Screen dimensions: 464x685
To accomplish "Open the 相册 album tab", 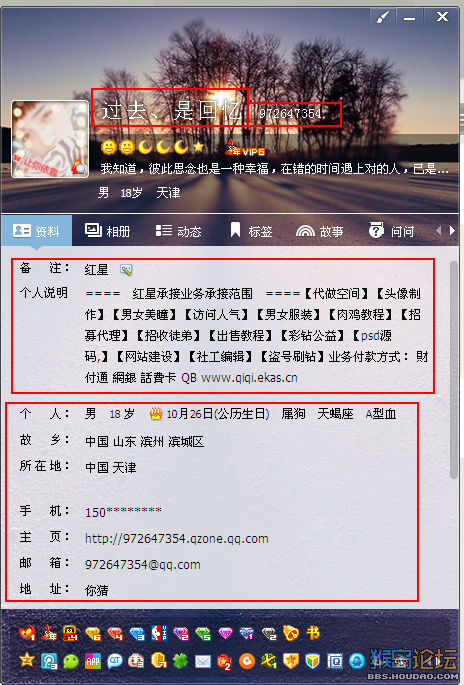I will [107, 231].
